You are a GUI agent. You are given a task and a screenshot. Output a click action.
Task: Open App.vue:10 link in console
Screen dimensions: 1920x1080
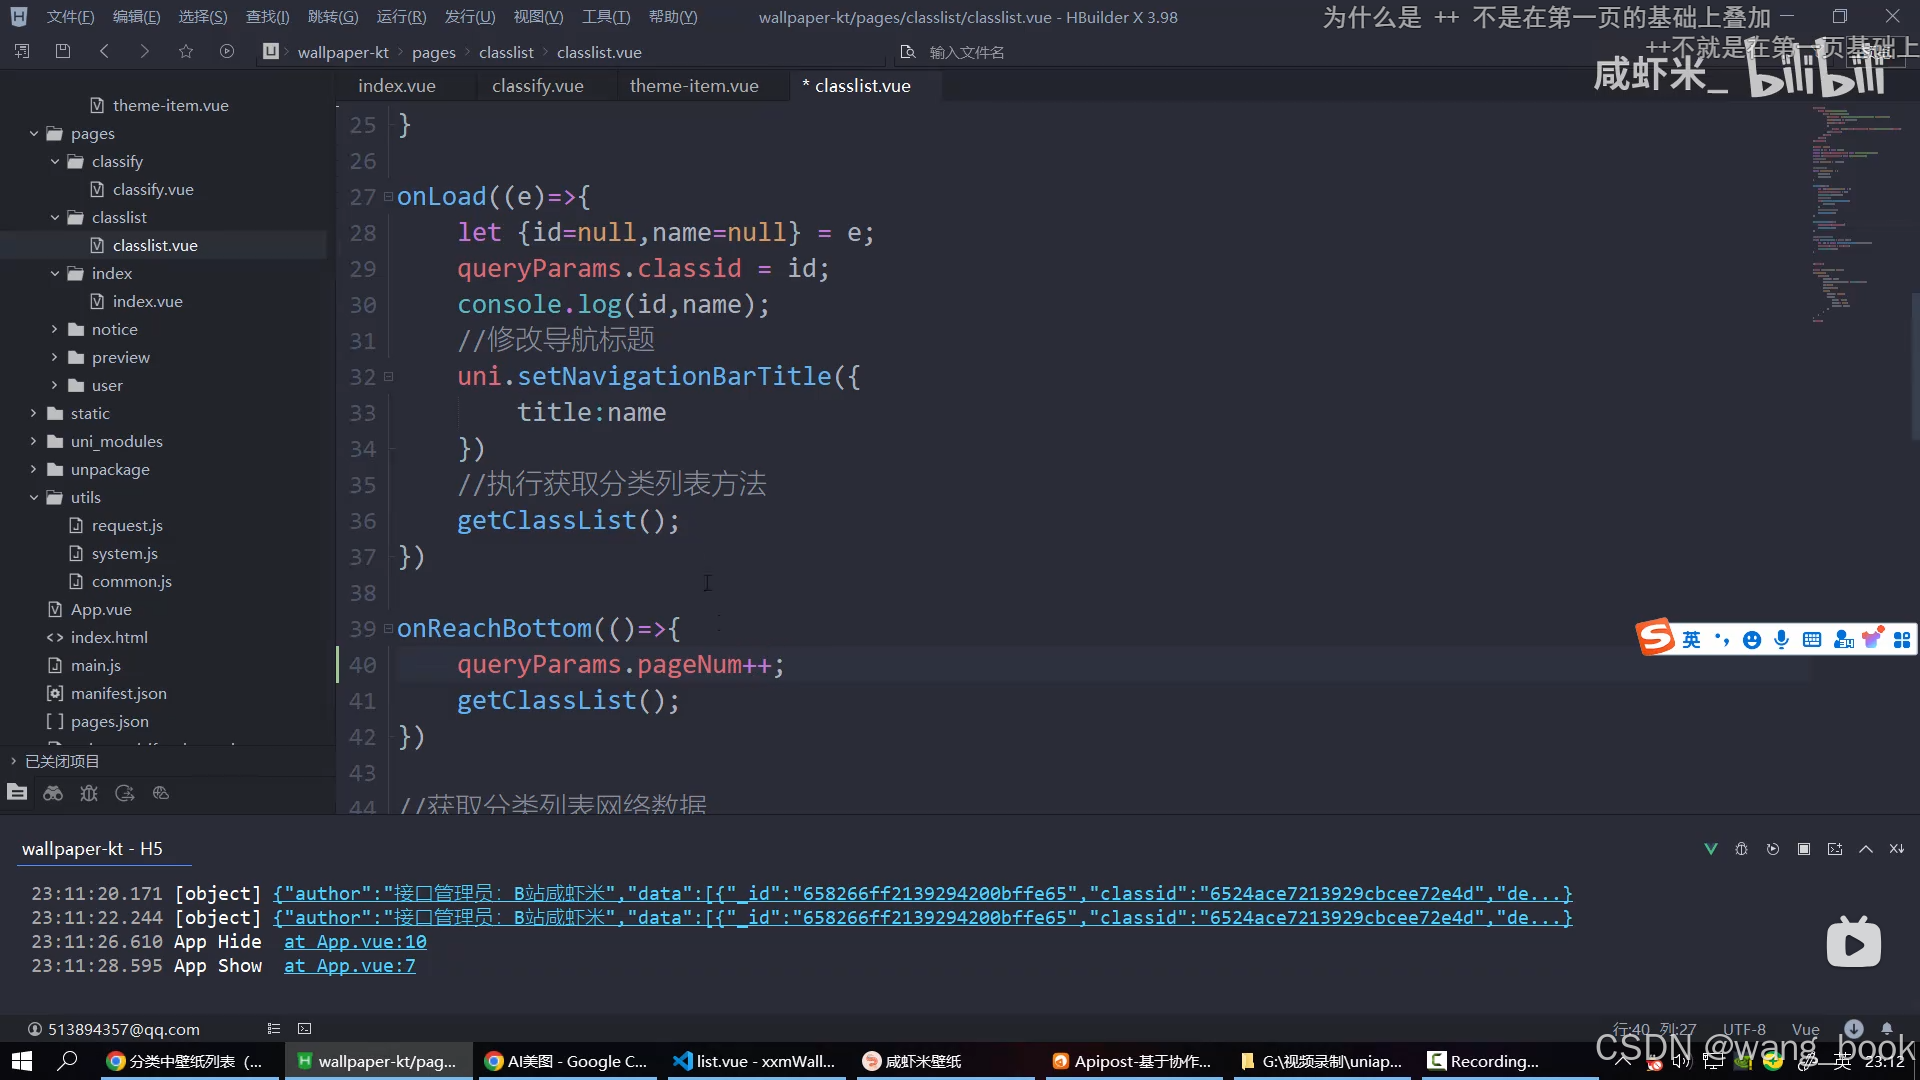point(355,942)
